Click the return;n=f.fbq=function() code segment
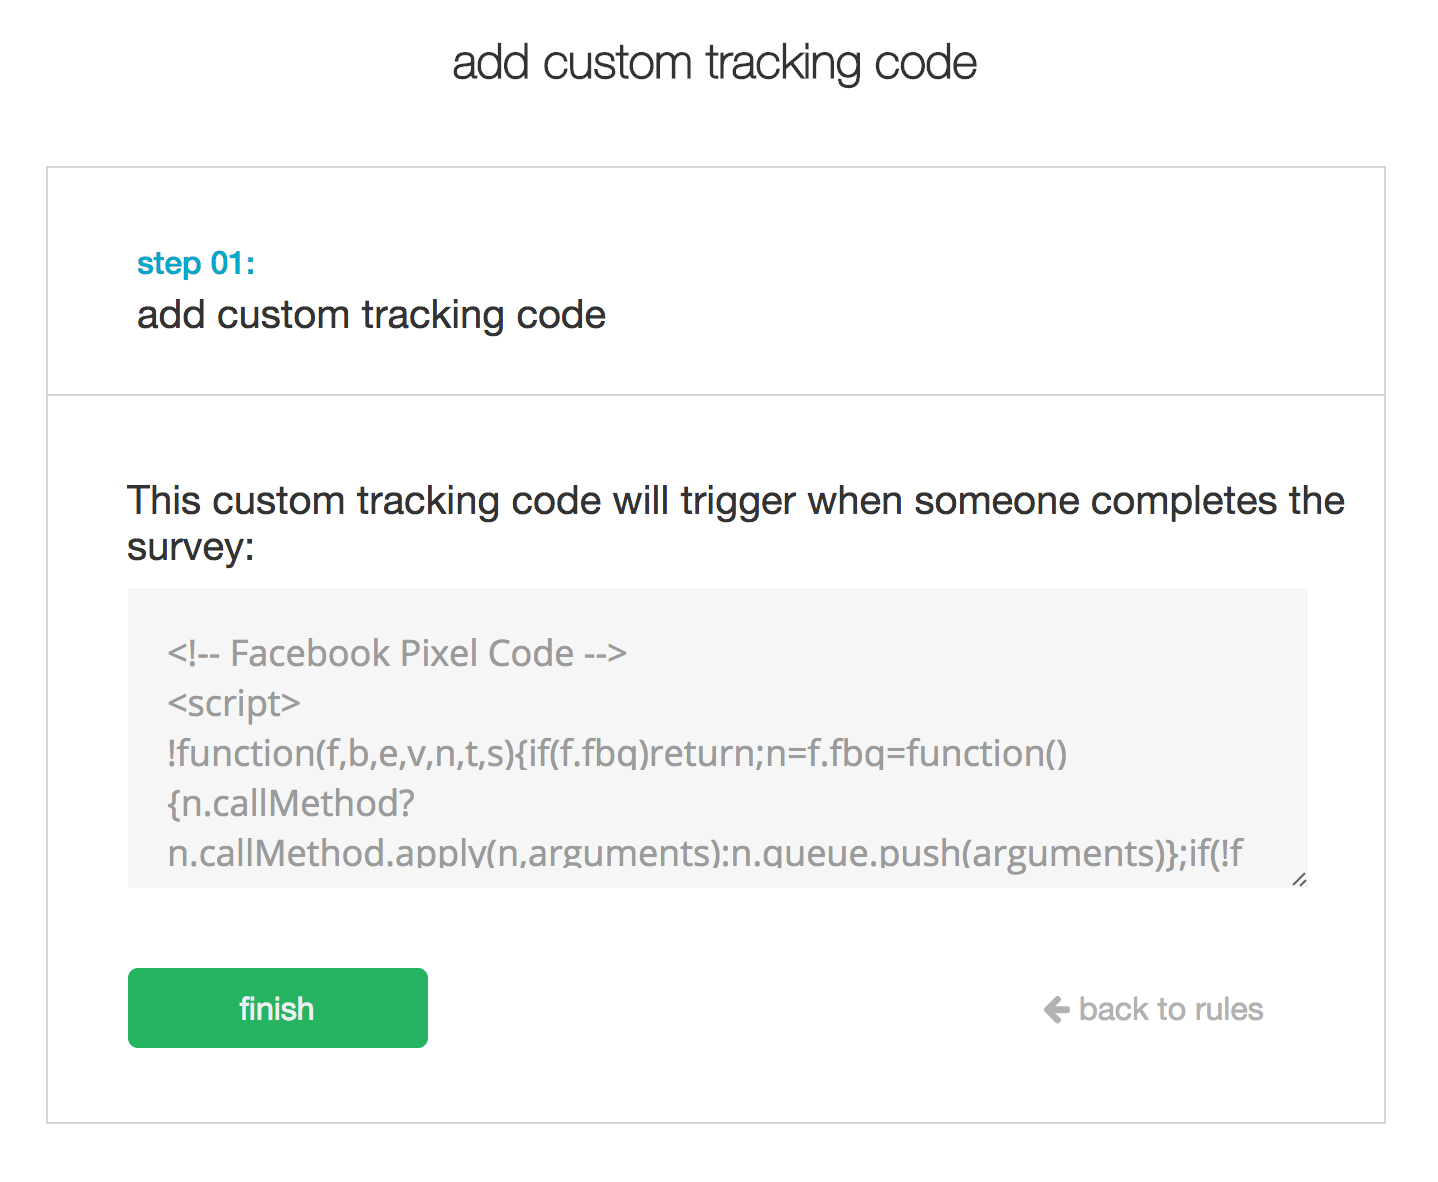 tap(860, 753)
